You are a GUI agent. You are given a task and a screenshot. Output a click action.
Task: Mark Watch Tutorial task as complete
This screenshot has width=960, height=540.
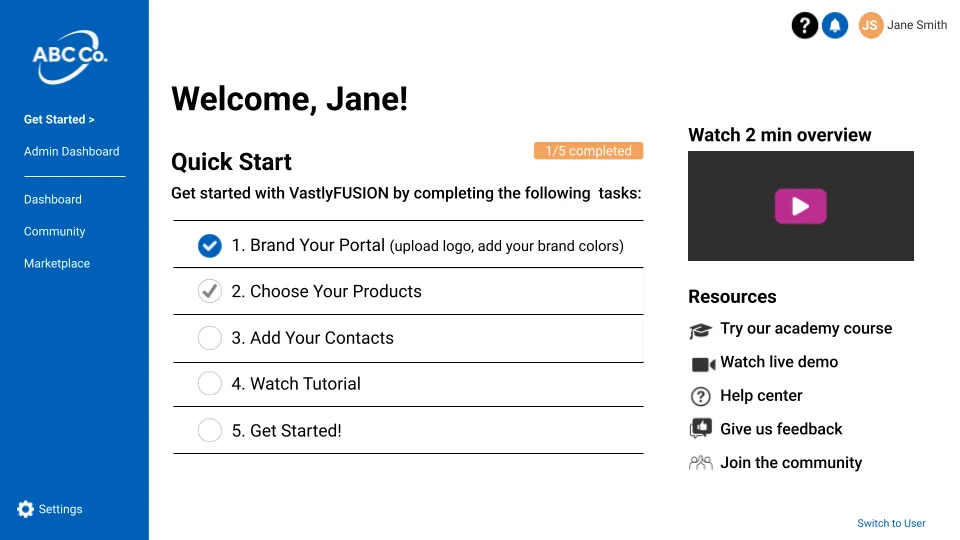coord(209,384)
